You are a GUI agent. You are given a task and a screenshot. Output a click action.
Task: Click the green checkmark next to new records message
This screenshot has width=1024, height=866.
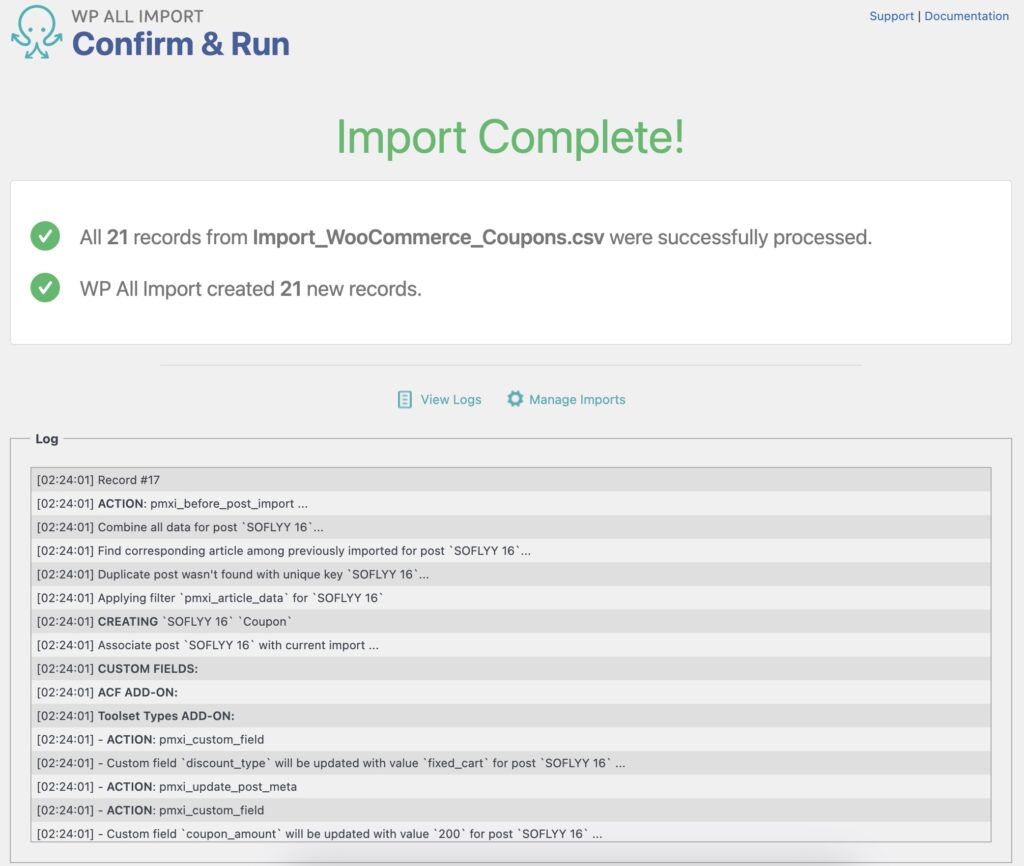click(45, 288)
